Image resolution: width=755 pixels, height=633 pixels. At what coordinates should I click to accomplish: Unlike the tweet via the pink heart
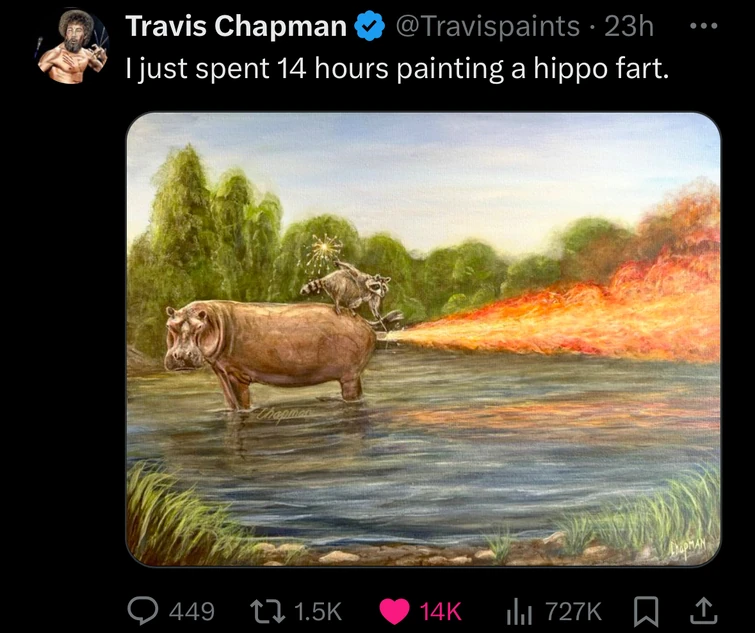tap(395, 609)
